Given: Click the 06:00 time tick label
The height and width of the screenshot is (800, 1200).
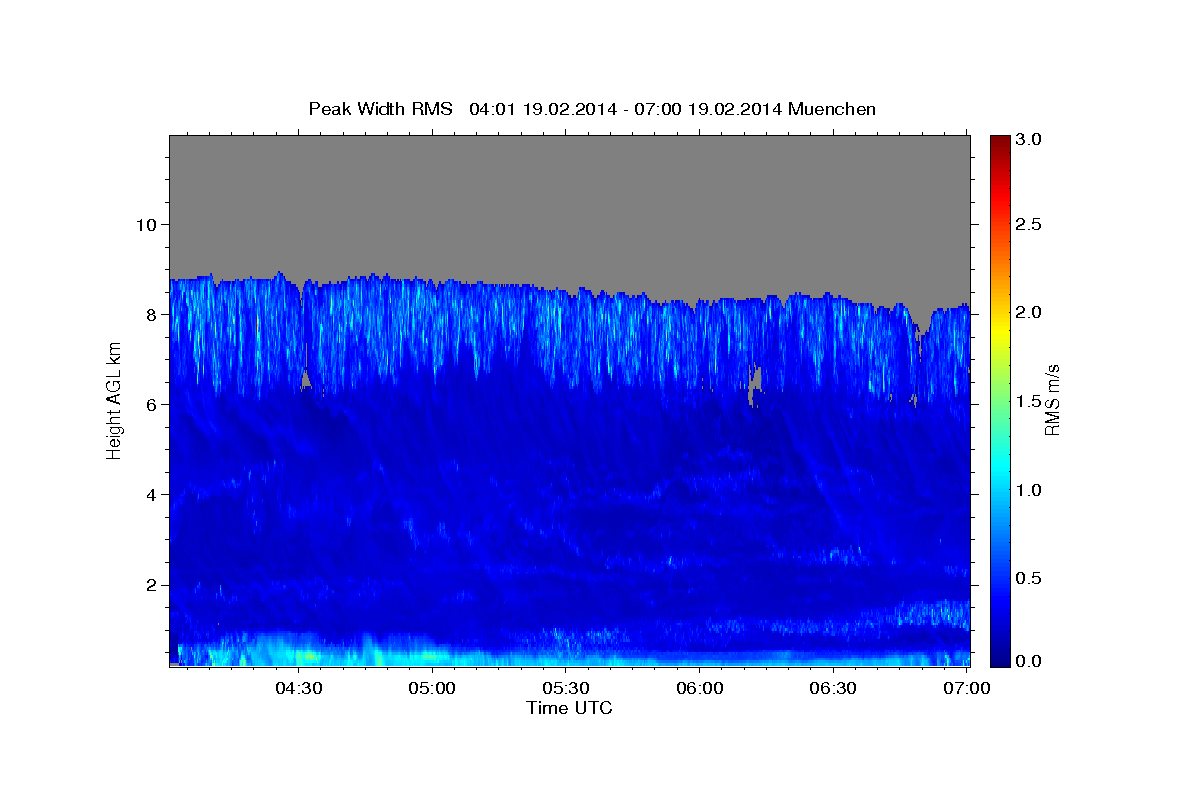Looking at the screenshot, I should click(x=699, y=689).
